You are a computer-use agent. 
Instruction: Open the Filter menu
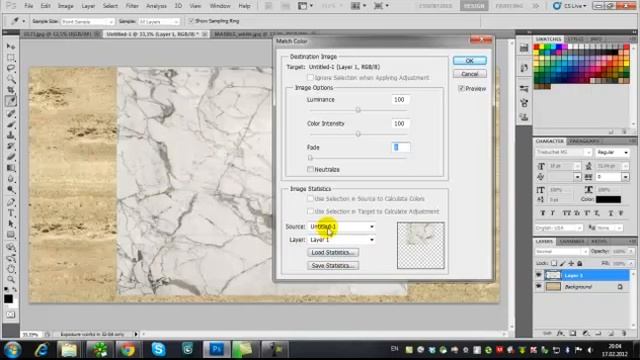click(132, 6)
